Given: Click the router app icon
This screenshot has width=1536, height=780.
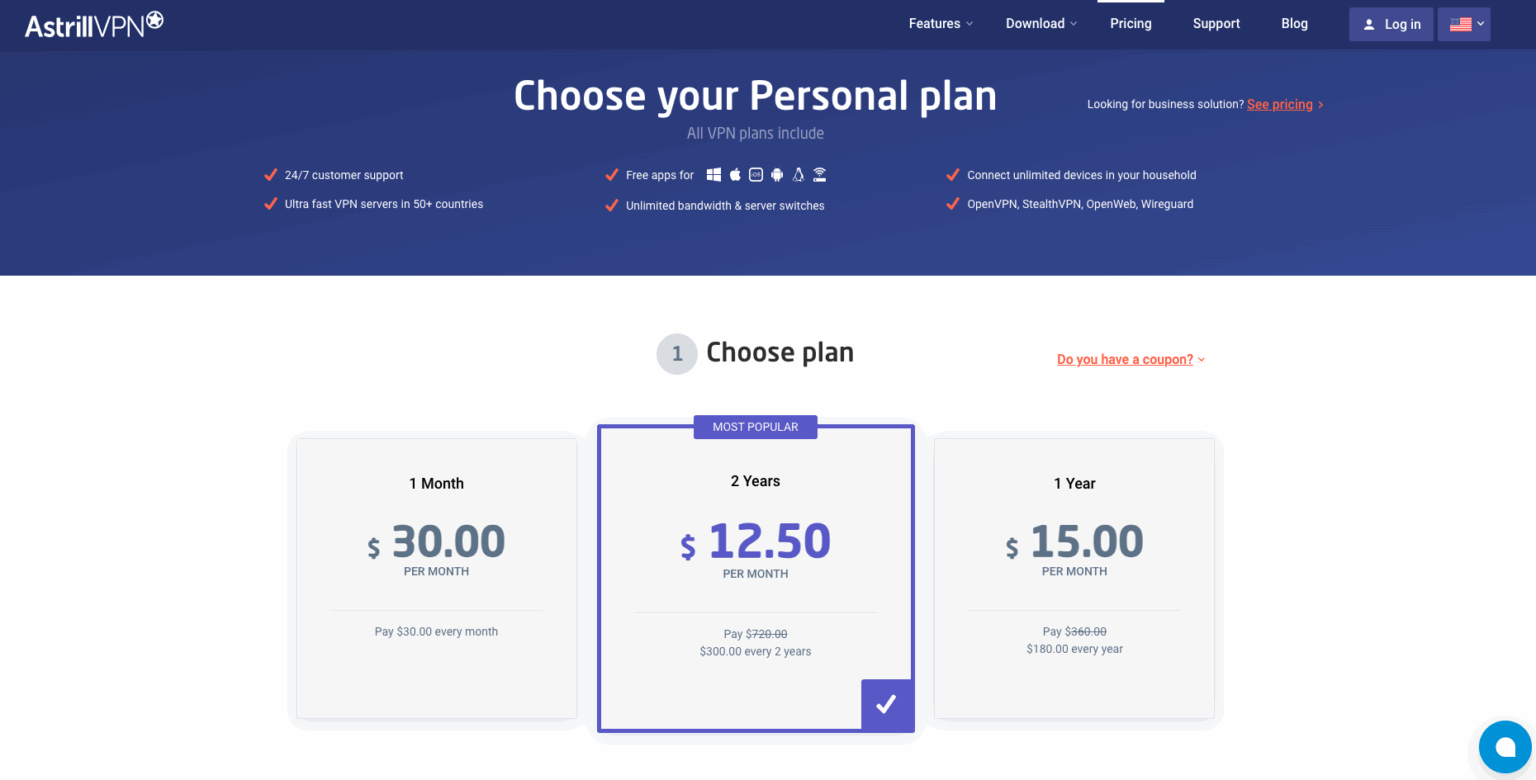Looking at the screenshot, I should click(x=819, y=174).
